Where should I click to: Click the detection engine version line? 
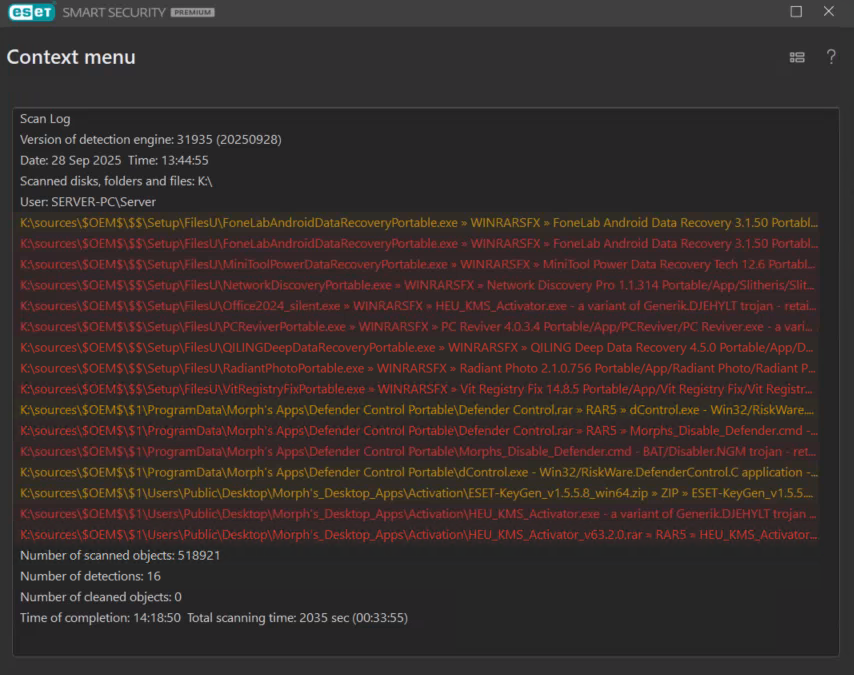150,139
